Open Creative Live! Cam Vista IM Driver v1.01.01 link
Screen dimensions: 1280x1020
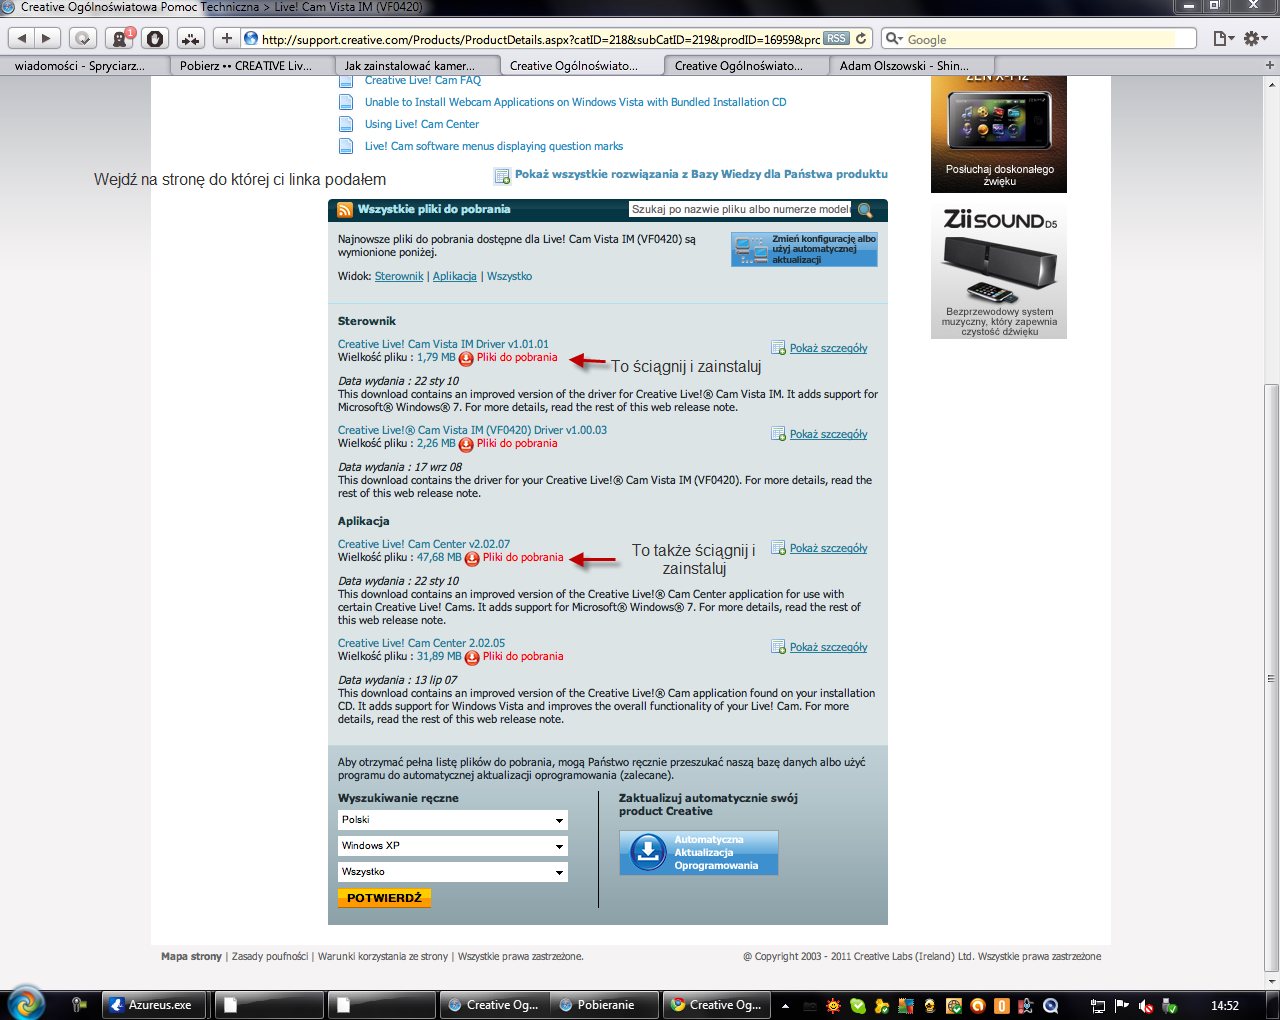[443, 344]
